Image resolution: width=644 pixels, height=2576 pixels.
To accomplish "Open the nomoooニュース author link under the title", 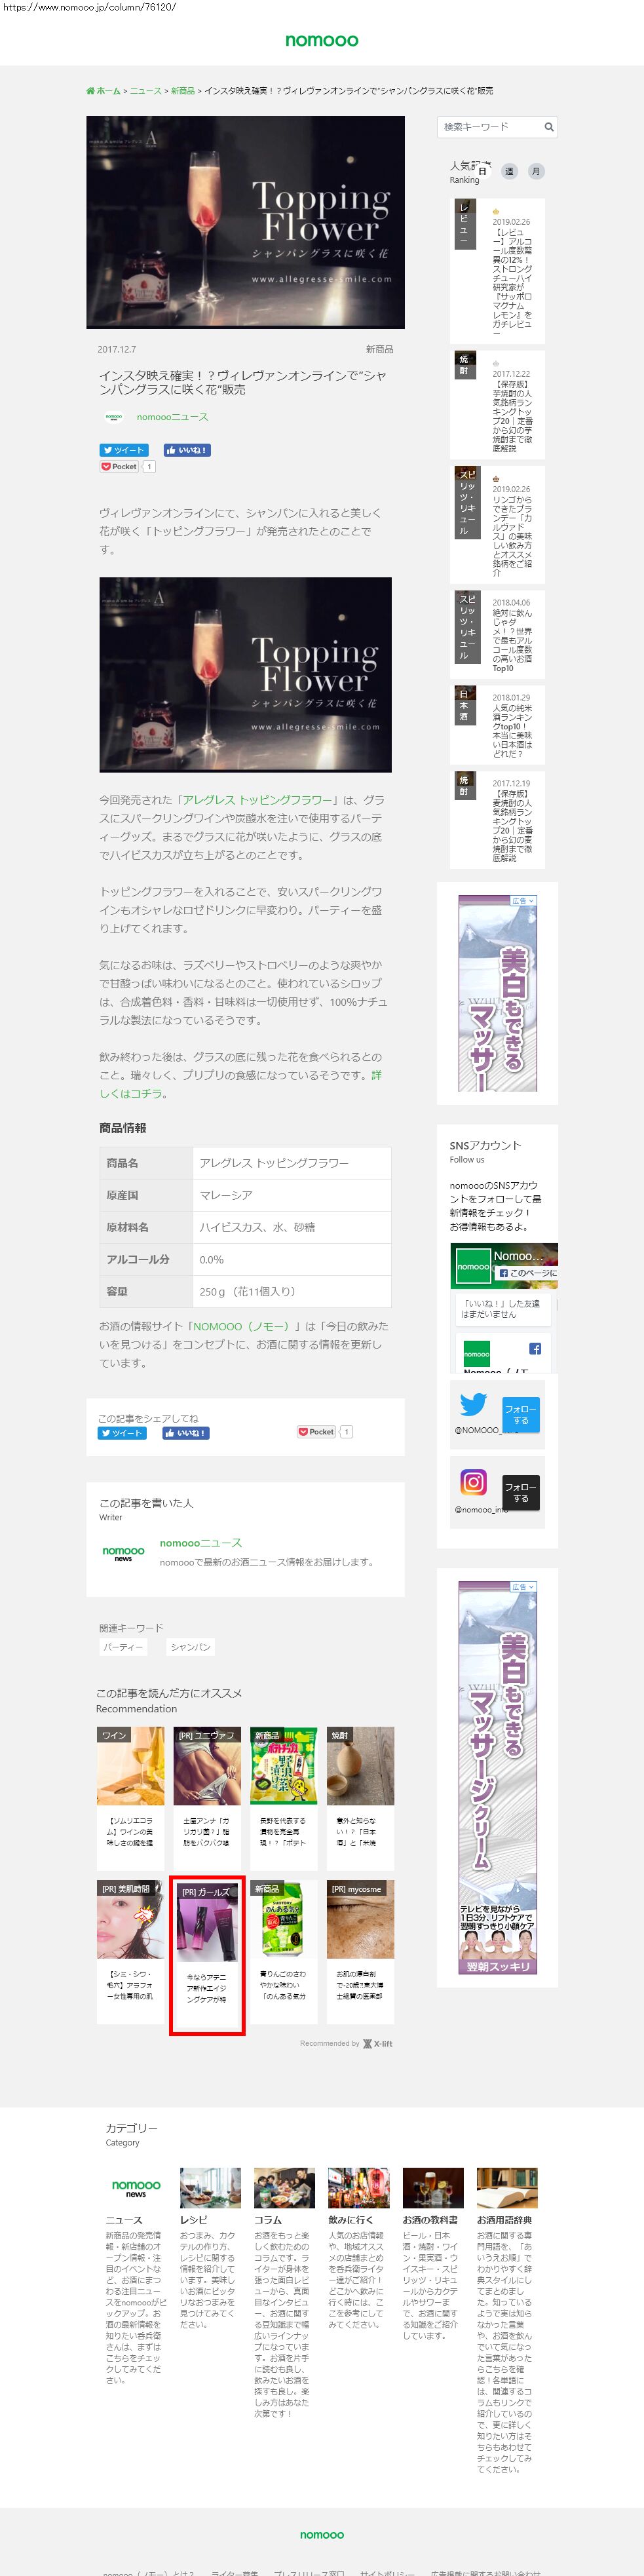I will 172,417.
